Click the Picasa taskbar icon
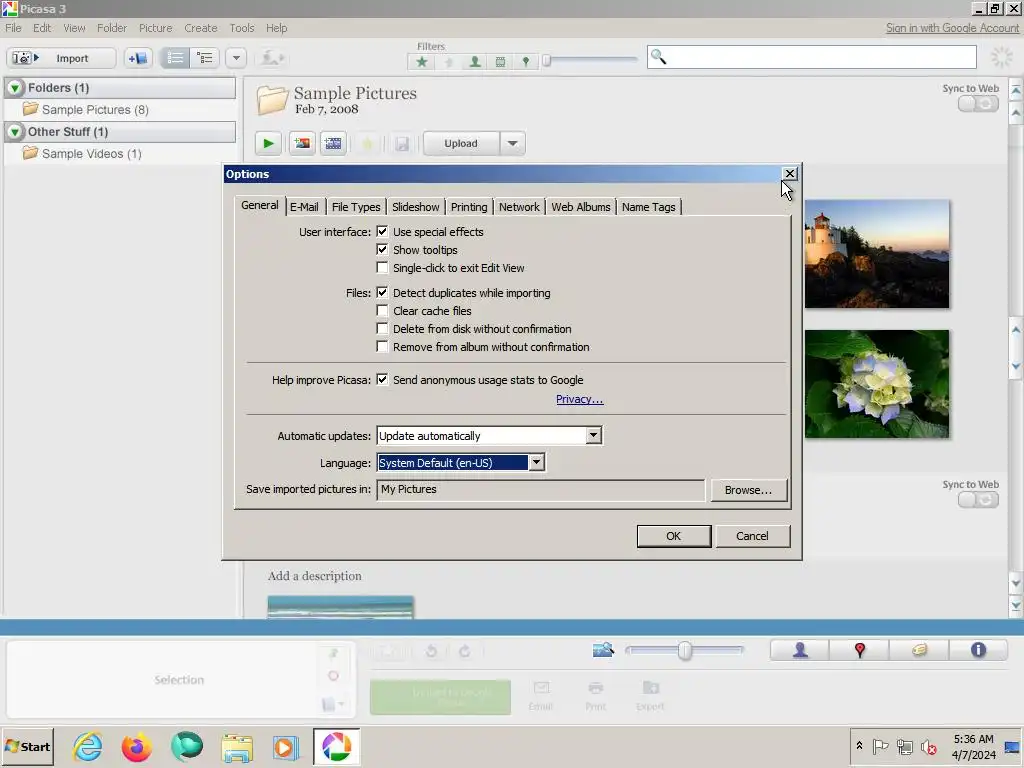The height and width of the screenshot is (768, 1024). [336, 747]
